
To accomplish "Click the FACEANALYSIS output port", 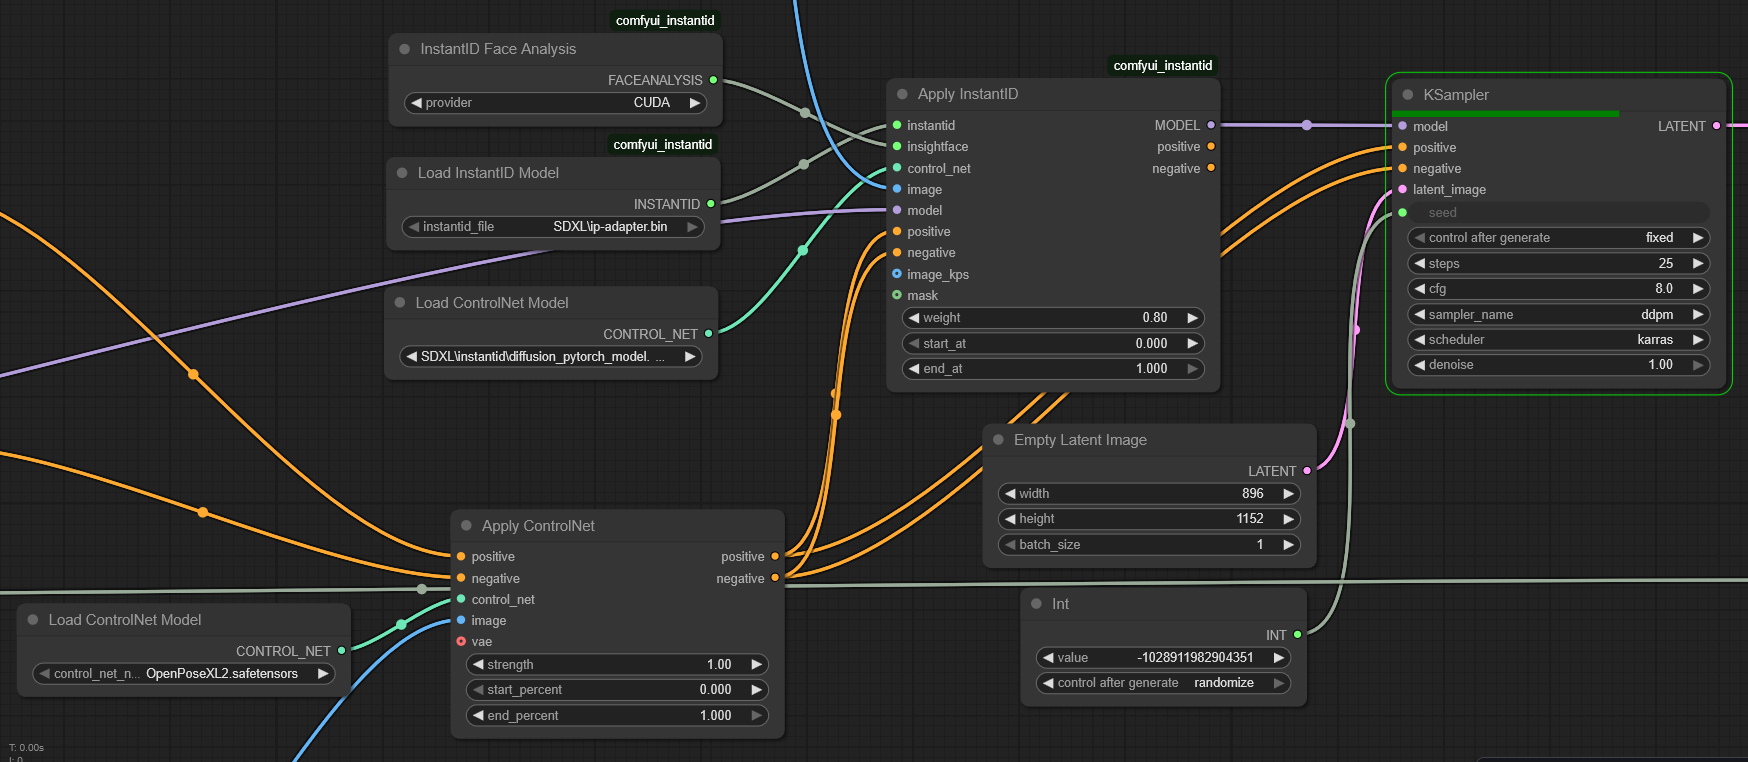I will tap(713, 80).
